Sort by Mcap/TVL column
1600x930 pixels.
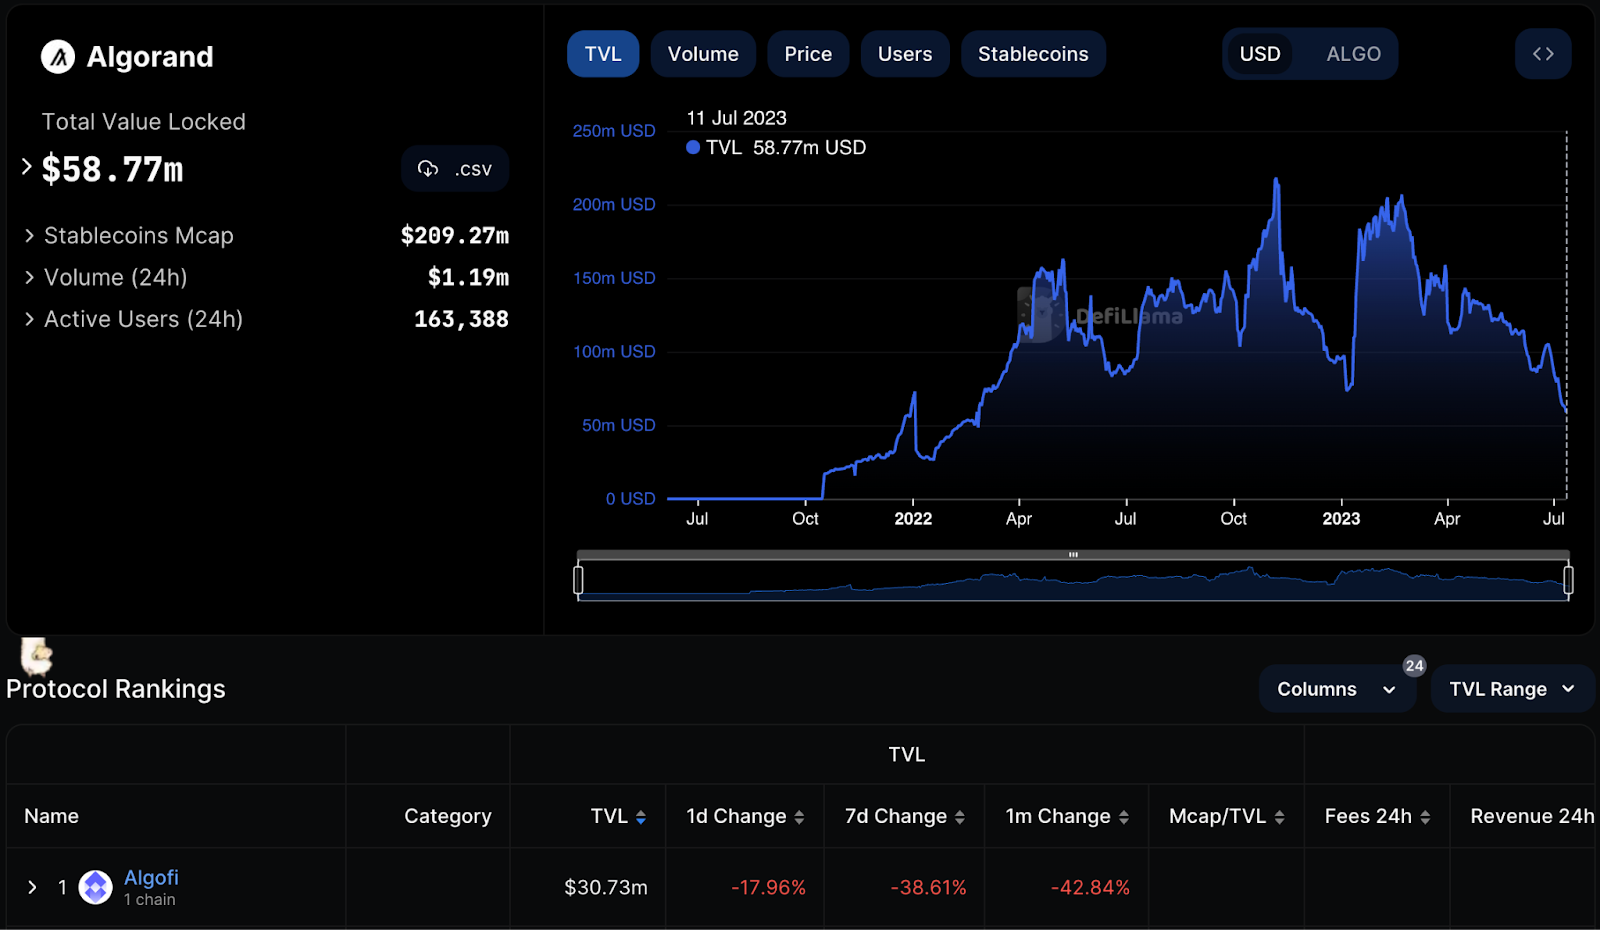[1226, 817]
